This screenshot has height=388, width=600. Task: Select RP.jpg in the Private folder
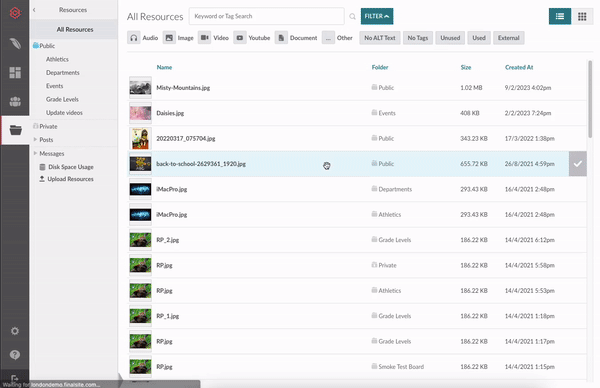(164, 265)
